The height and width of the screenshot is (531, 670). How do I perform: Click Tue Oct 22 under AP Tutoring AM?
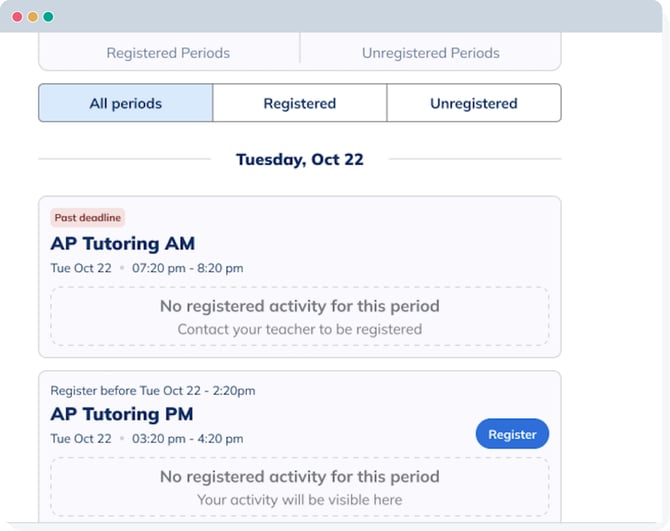pyautogui.click(x=81, y=268)
